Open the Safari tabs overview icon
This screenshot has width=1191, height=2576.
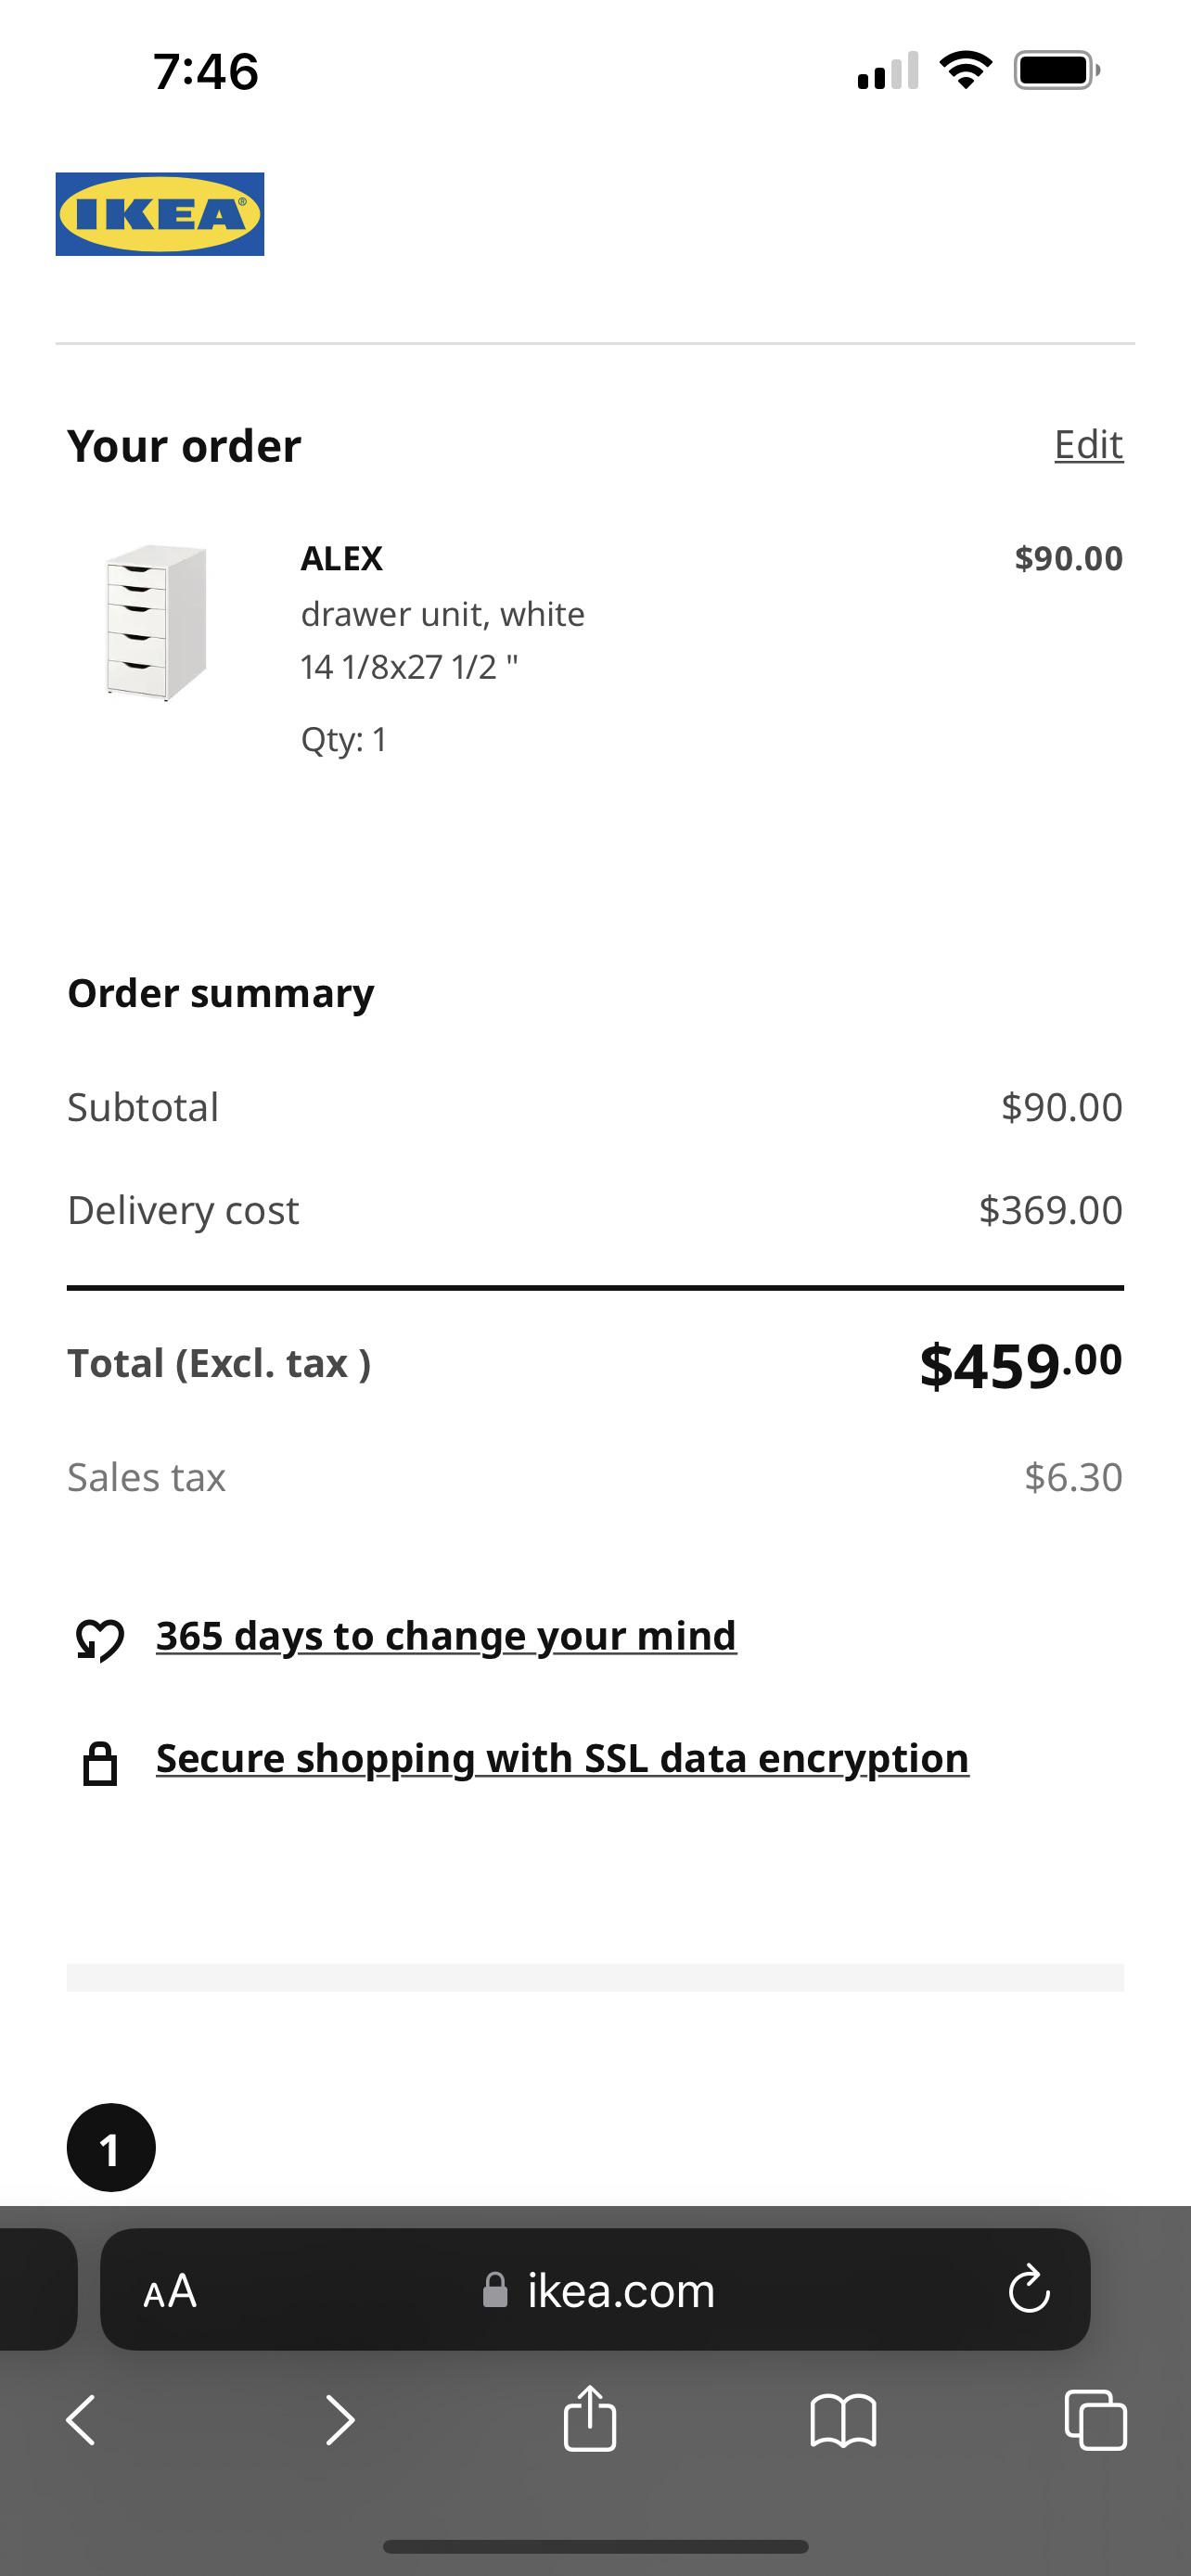tap(1098, 2421)
